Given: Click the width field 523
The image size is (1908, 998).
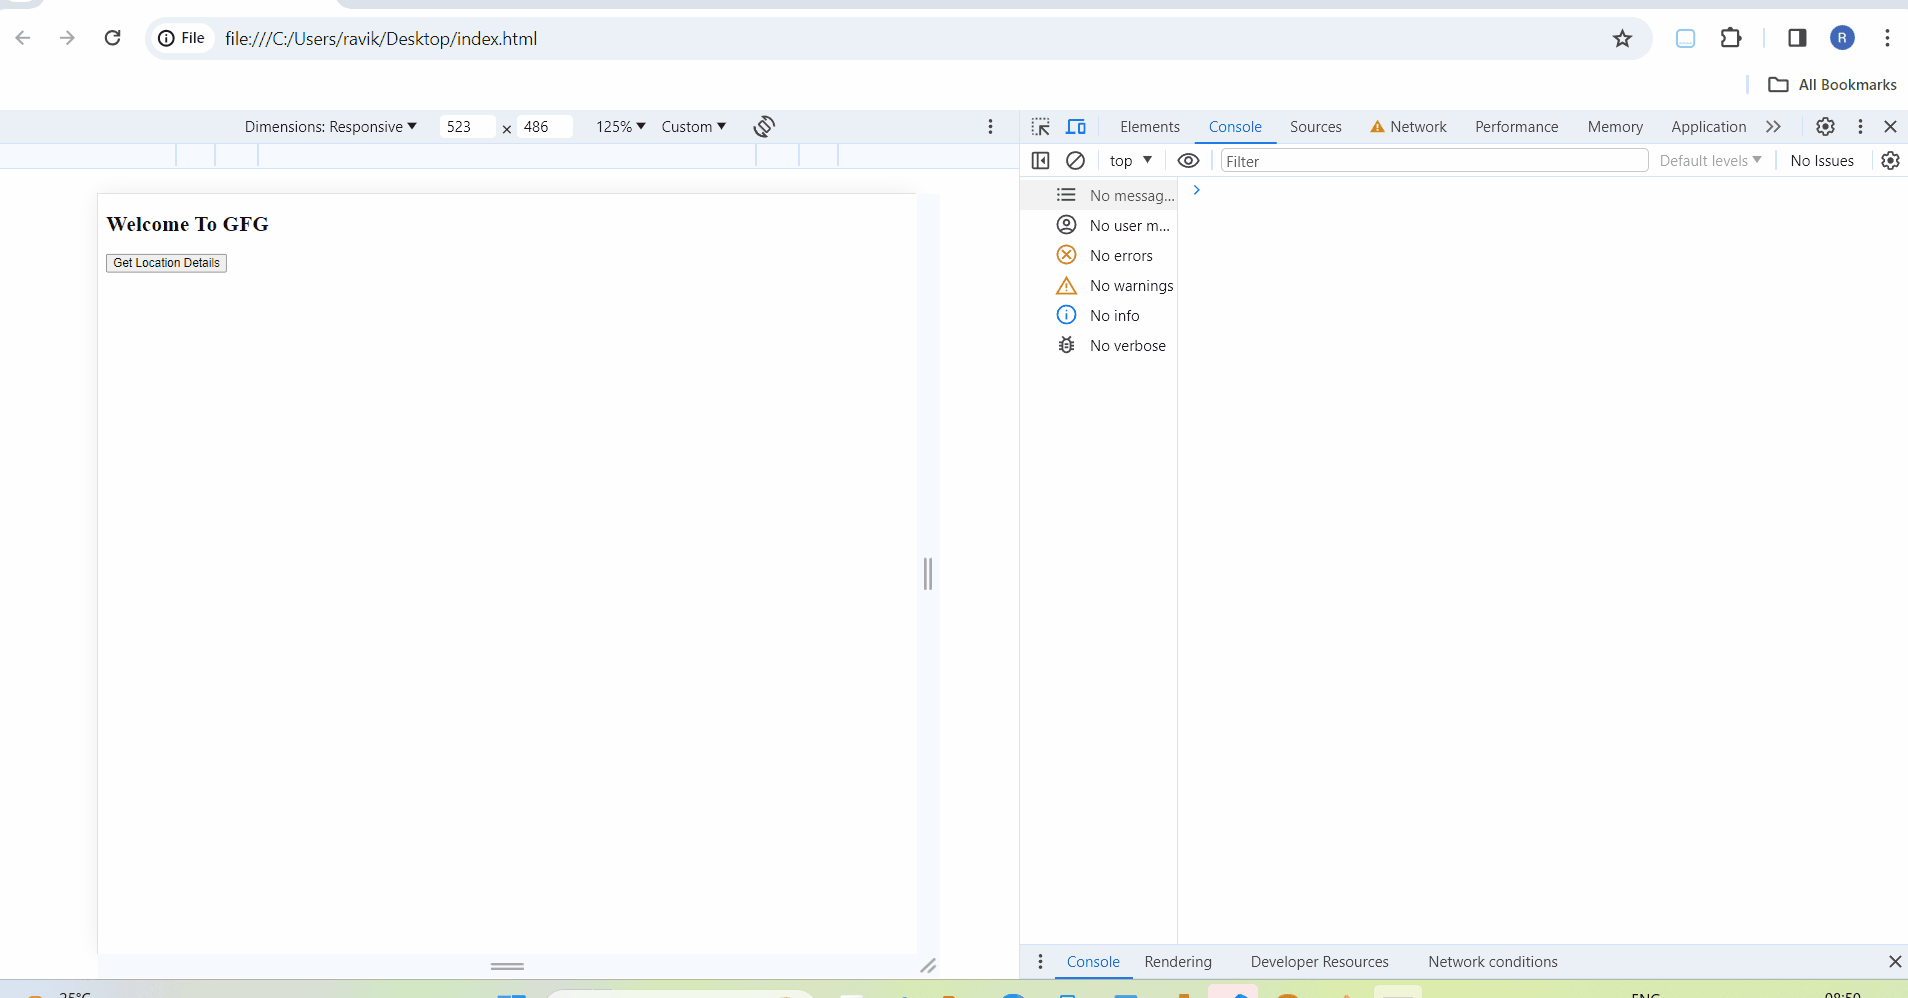Looking at the screenshot, I should 467,126.
